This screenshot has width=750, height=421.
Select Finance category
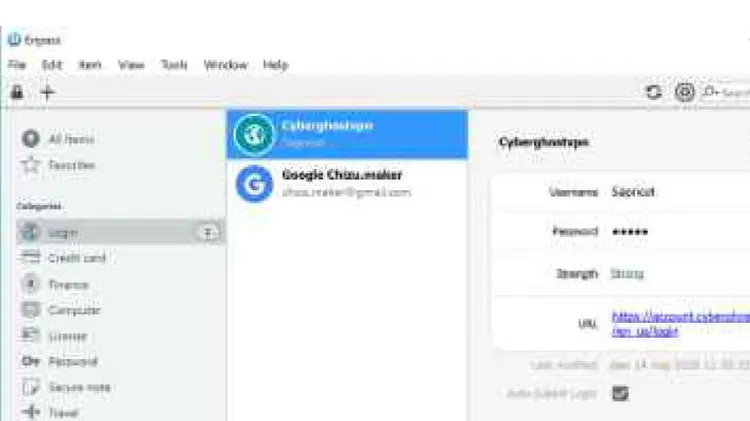pos(55,284)
